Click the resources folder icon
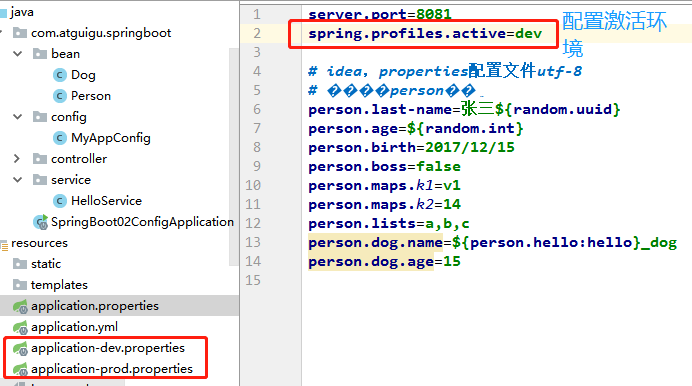 point(4,245)
